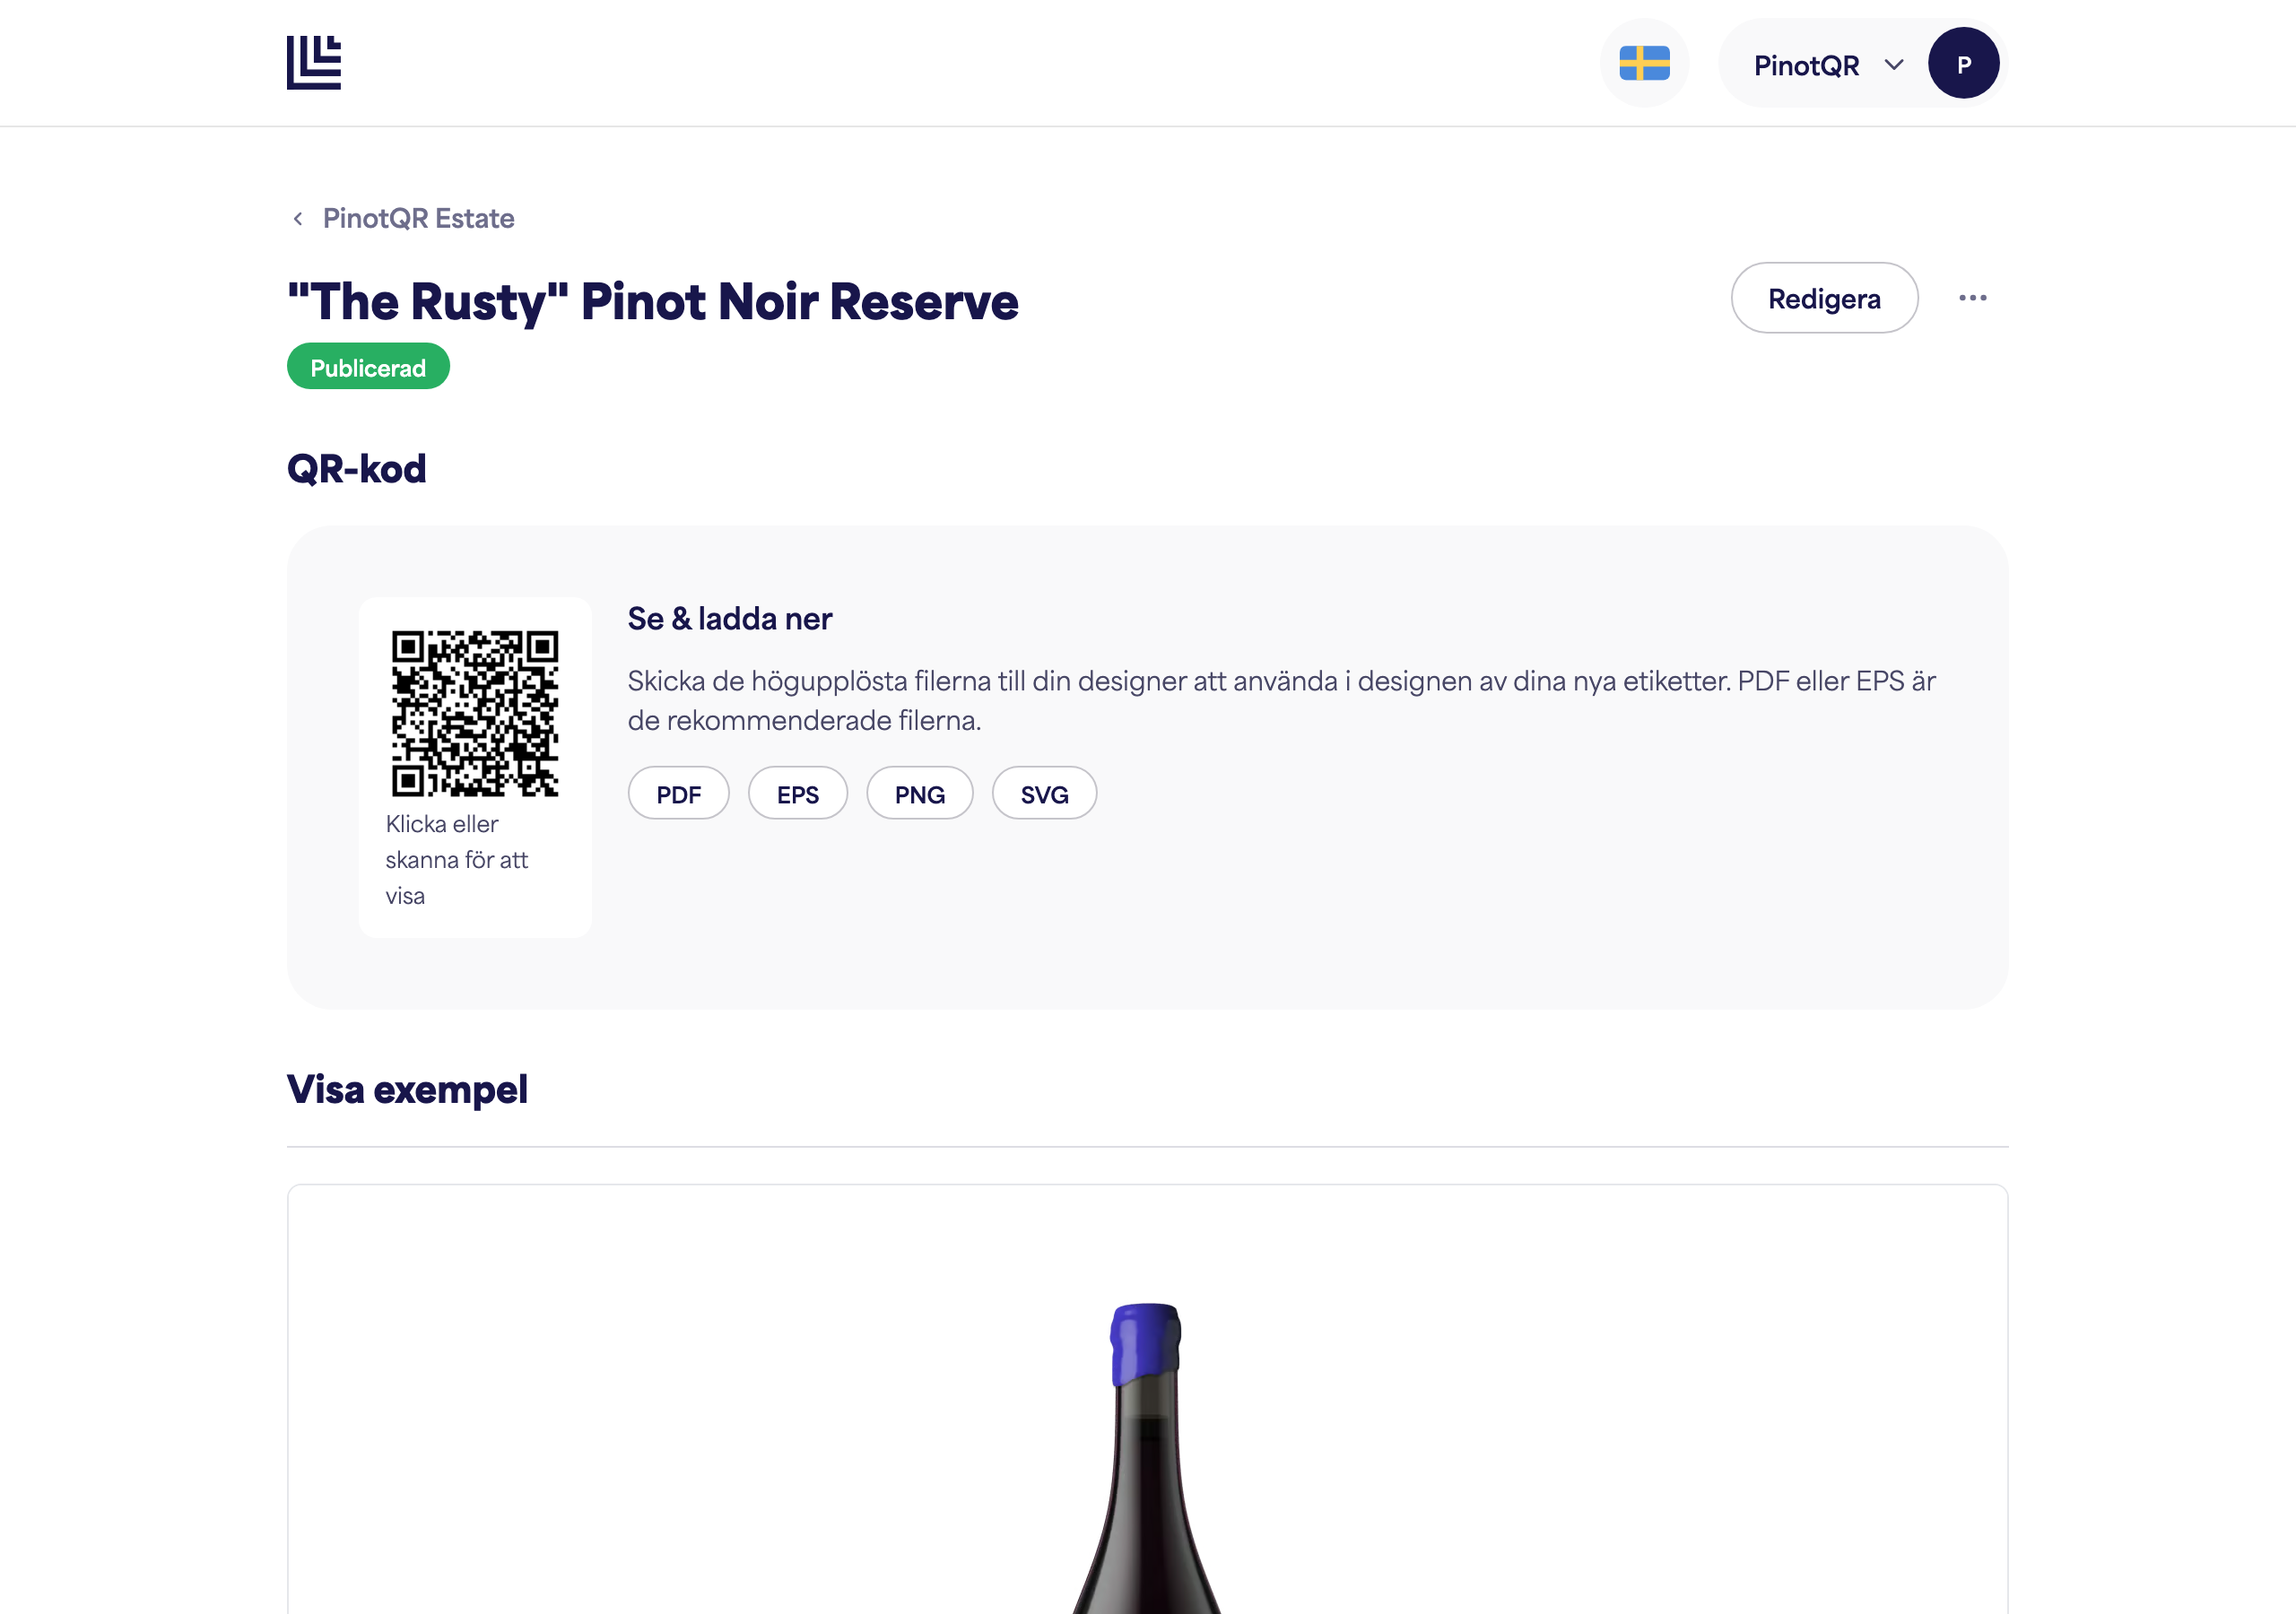Click the back chevron beside PinotQR Estate
The height and width of the screenshot is (1614, 2296).
pos(298,219)
